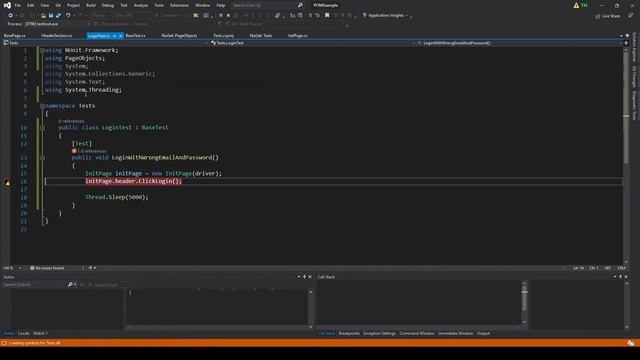Click the Open File folder icon
Image resolution: width=640 pixels, height=360 pixels.
(43, 16)
